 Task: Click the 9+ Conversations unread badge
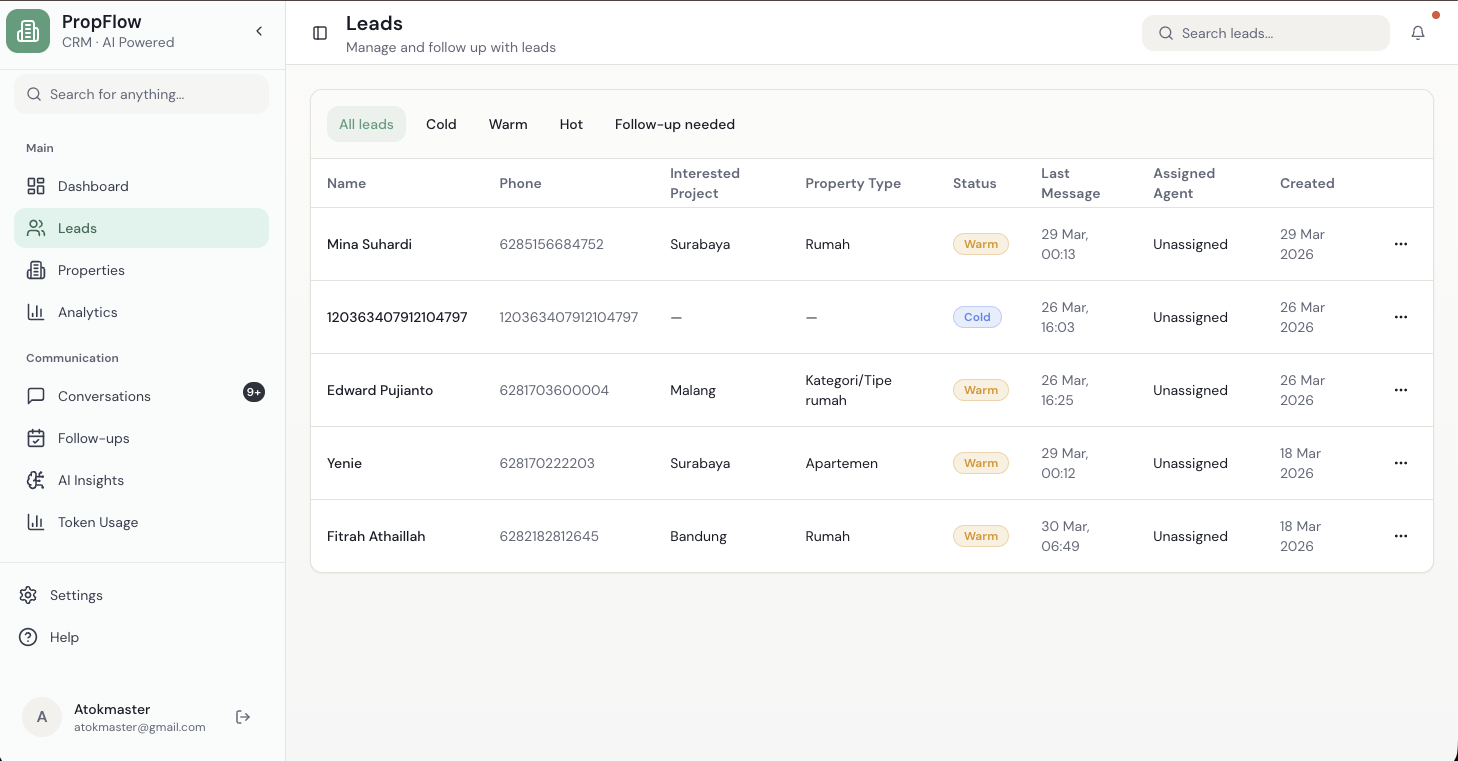coord(254,392)
